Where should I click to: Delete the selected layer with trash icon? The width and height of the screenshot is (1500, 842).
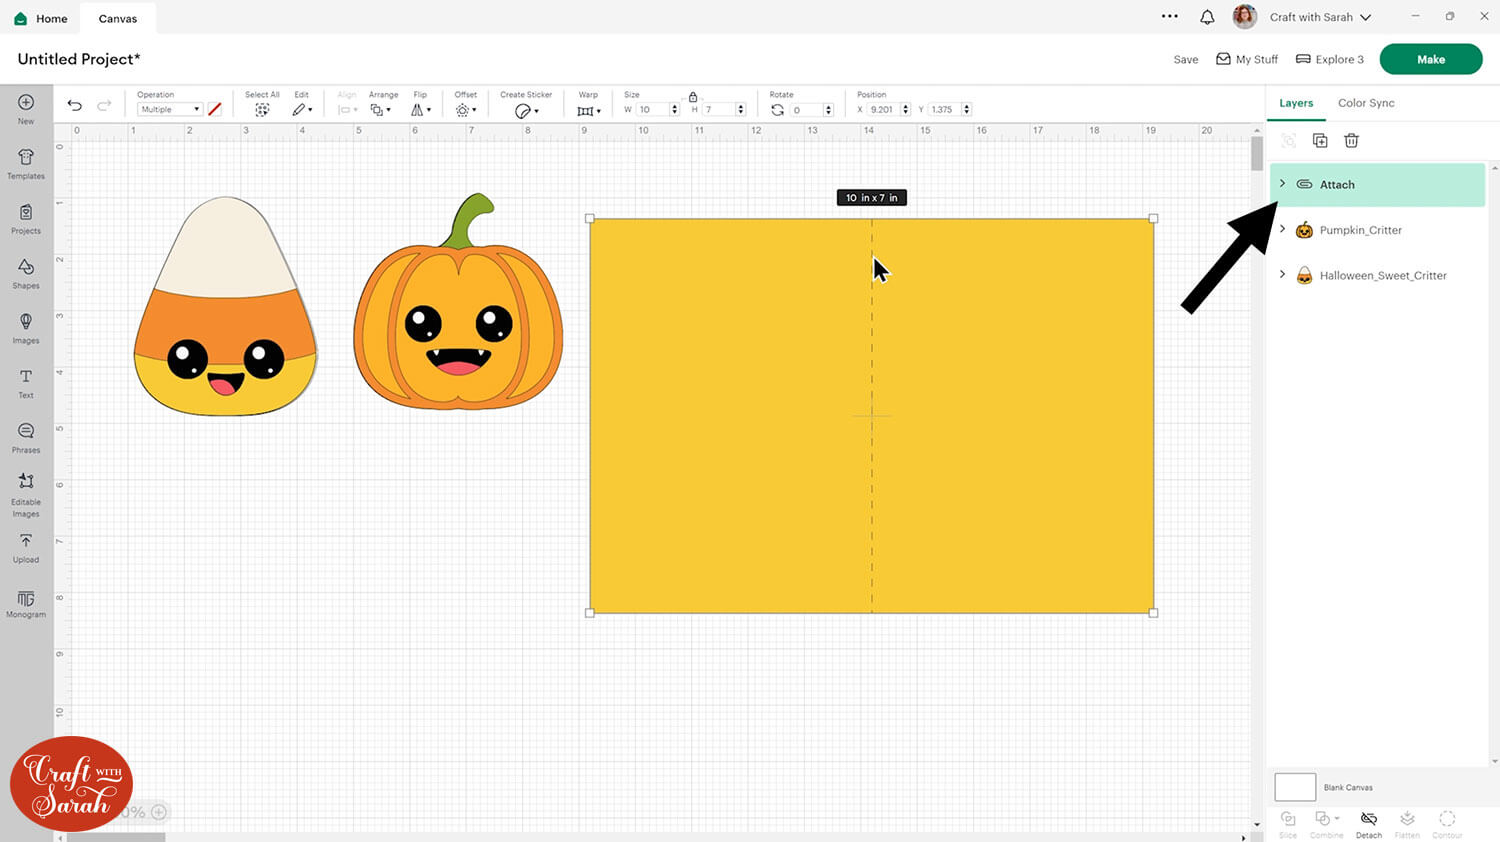(1351, 141)
